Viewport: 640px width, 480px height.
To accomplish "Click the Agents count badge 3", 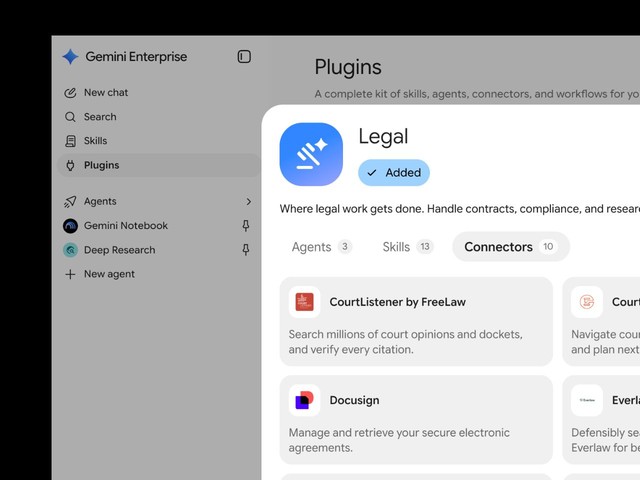I will (345, 247).
